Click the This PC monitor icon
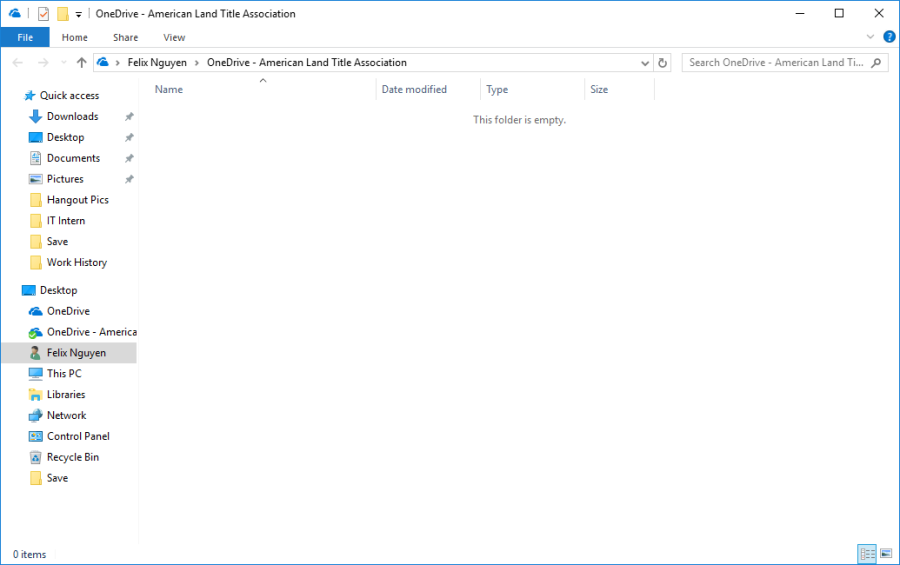900x565 pixels. point(36,374)
